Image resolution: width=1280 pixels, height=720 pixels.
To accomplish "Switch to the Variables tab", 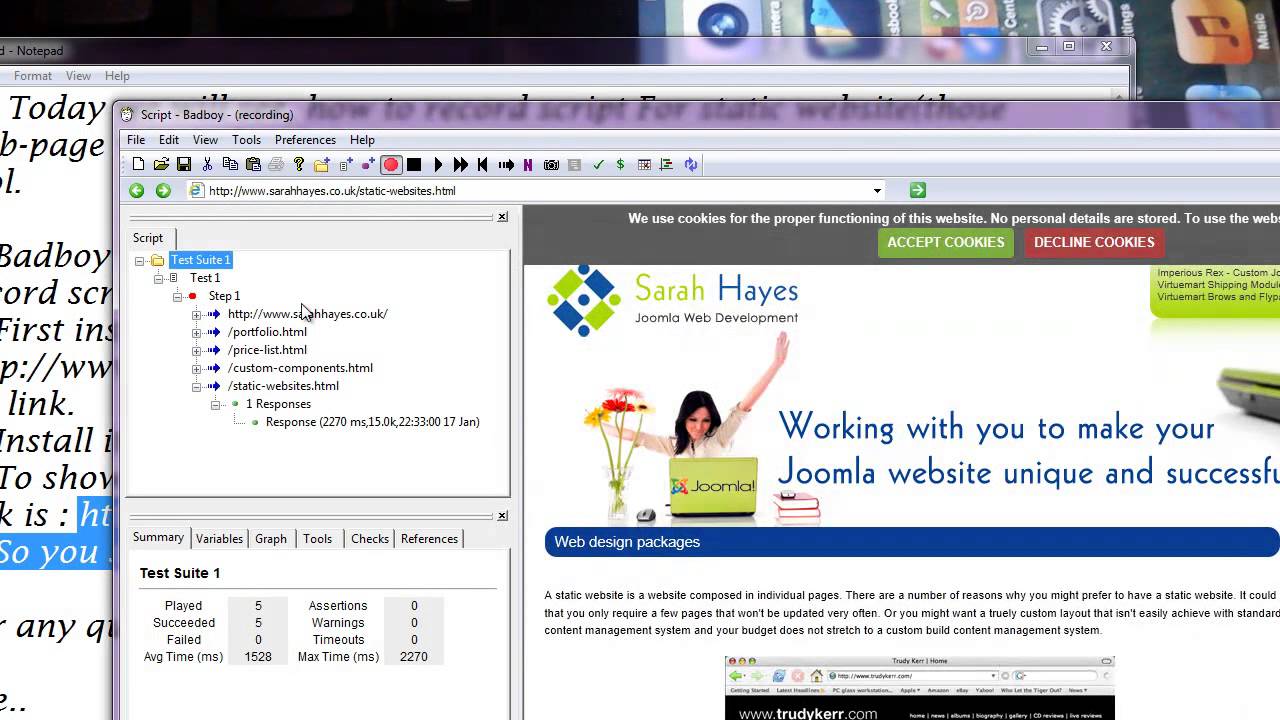I will (x=219, y=539).
